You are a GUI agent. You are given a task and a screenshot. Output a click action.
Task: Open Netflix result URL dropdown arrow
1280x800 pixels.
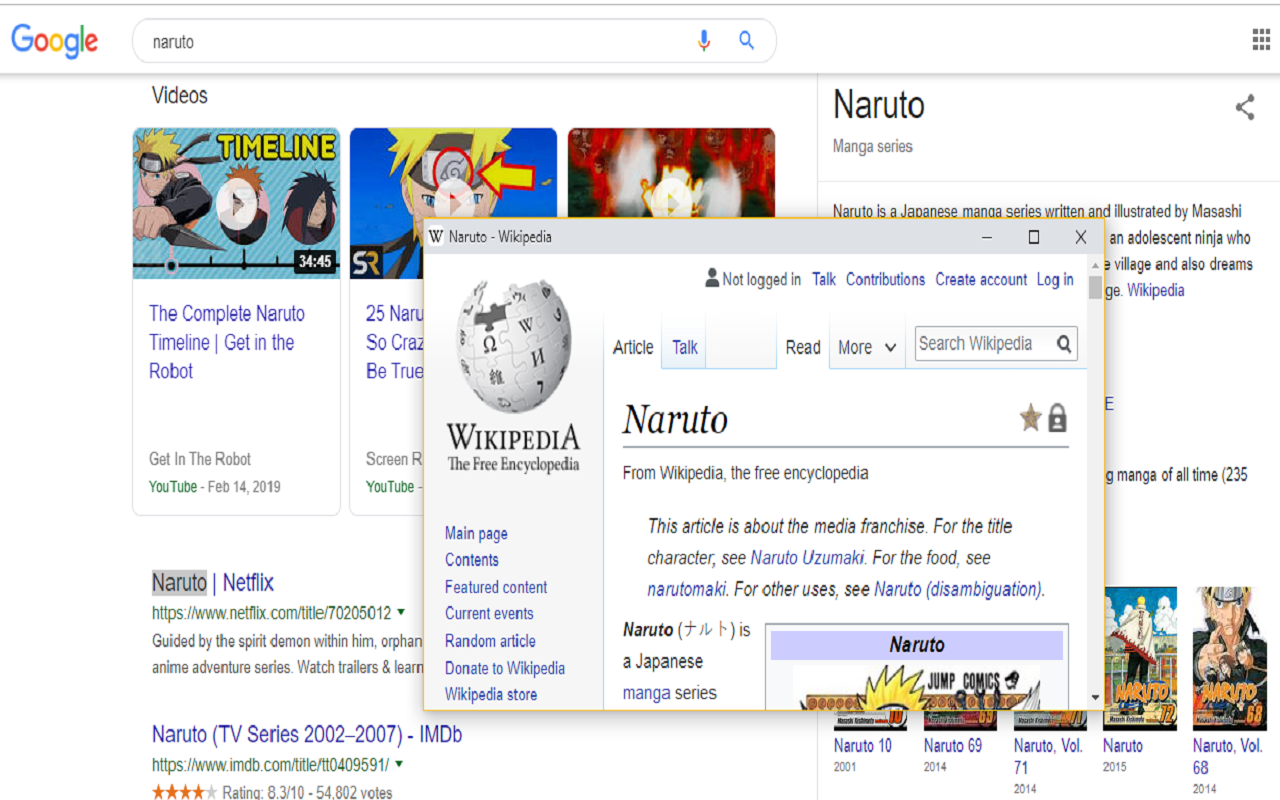(x=401, y=611)
